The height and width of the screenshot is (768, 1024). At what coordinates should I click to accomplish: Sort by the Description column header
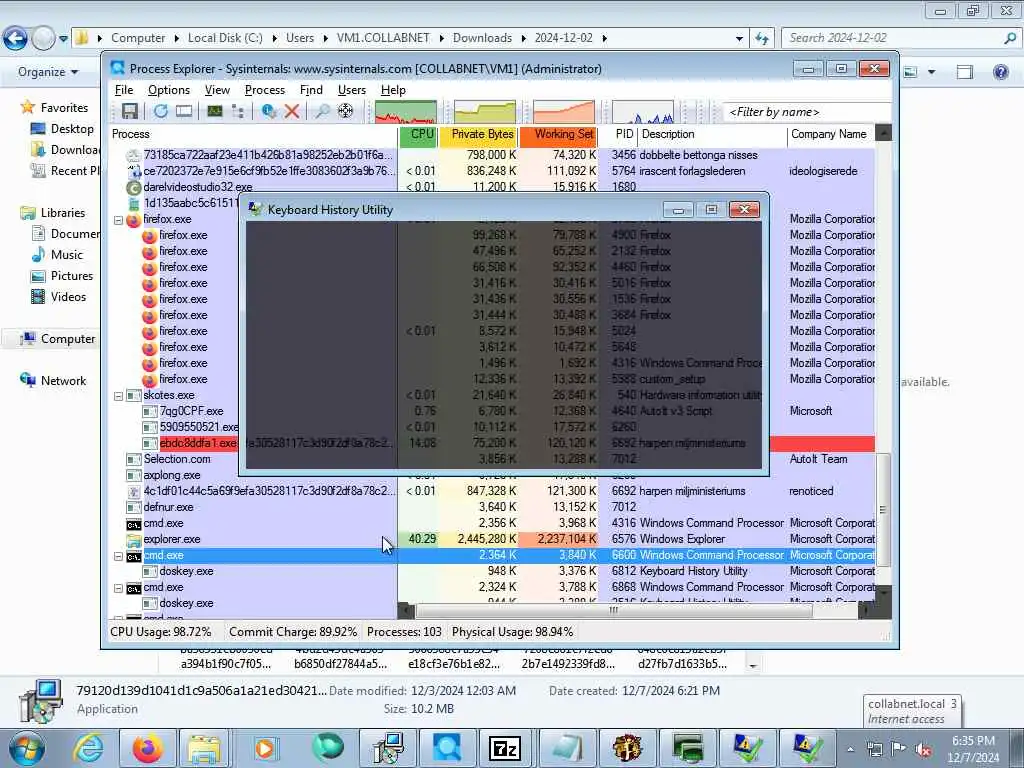click(712, 135)
